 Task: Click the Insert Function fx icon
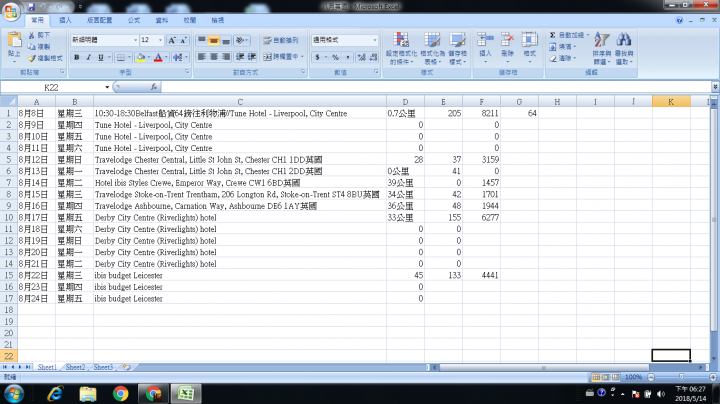pyautogui.click(x=154, y=87)
